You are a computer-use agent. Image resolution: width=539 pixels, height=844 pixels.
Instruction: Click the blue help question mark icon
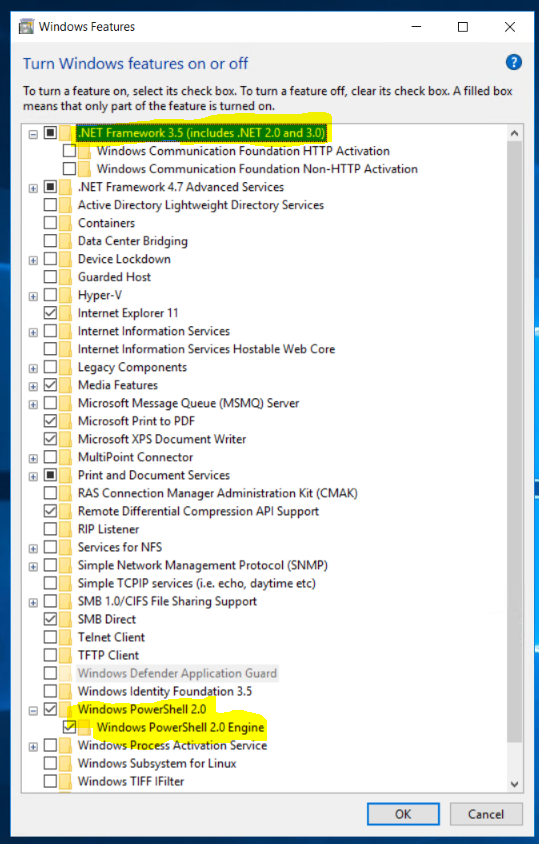click(x=514, y=62)
